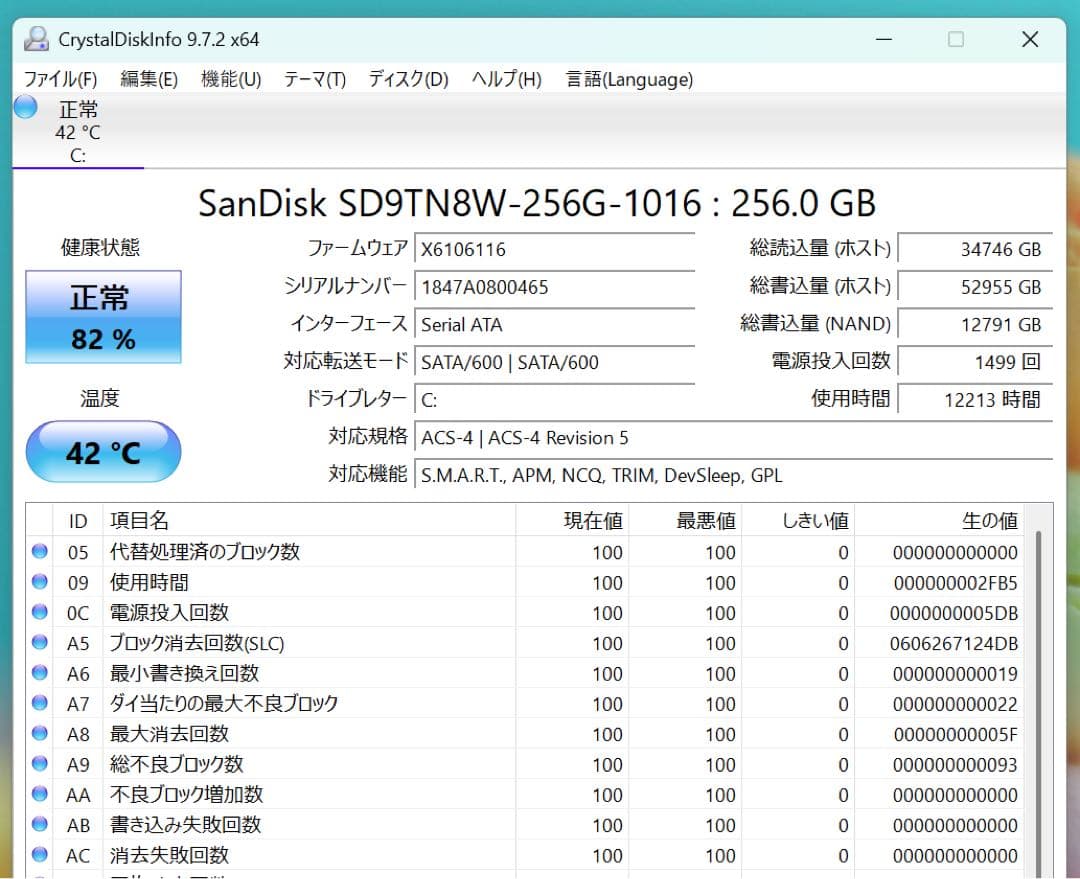Click 総書込量 (NAND) value 12791 GB
The height and width of the screenshot is (879, 1080).
[975, 324]
